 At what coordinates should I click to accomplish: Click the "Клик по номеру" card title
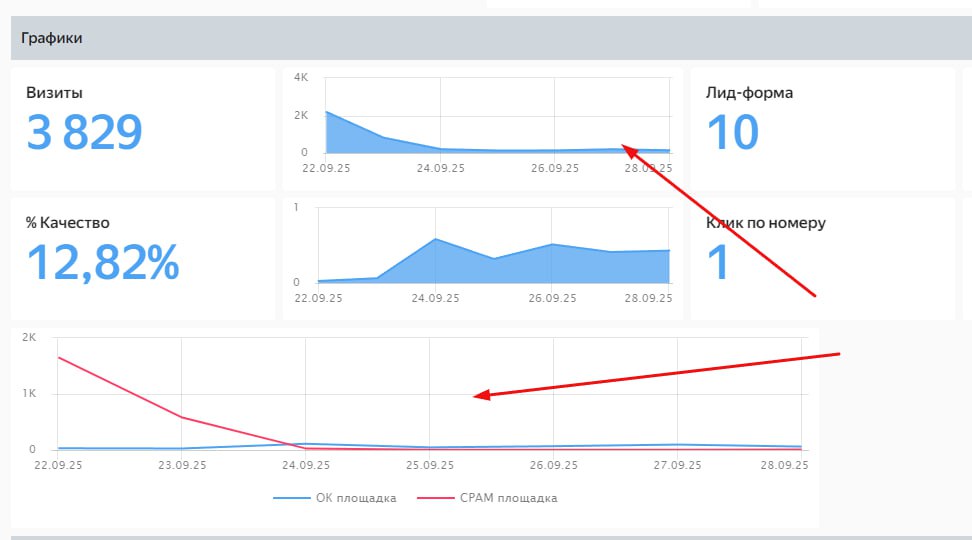coord(765,223)
